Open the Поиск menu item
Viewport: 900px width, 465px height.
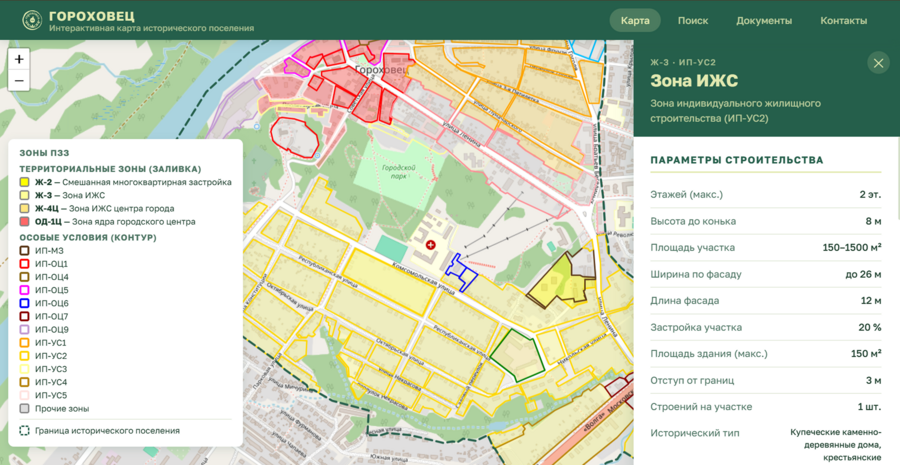tap(693, 21)
